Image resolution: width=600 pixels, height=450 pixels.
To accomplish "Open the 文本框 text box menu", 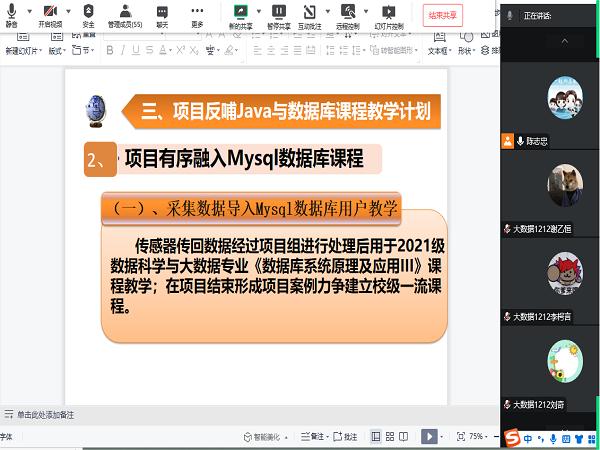I will pos(440,50).
